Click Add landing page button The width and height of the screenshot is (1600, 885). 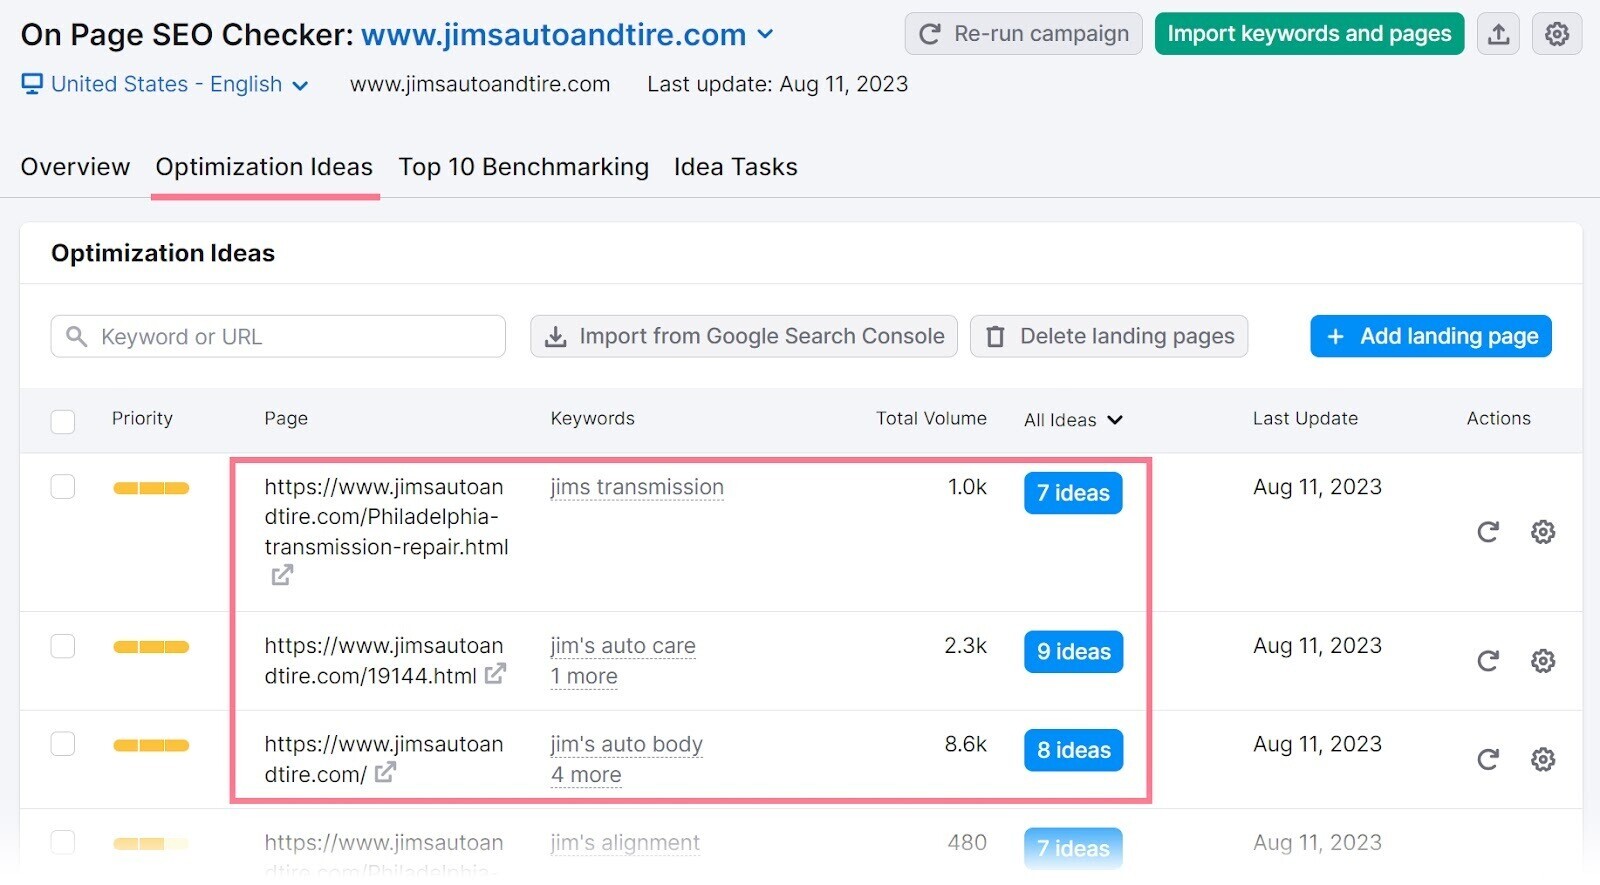click(x=1430, y=337)
